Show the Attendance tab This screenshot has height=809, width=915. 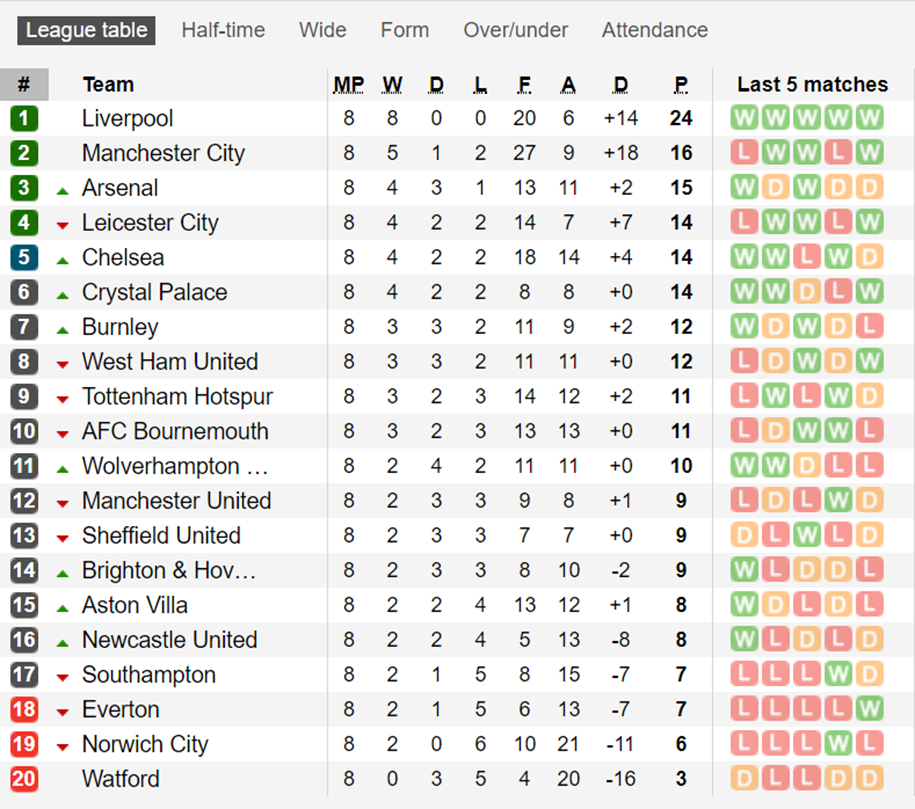point(655,30)
